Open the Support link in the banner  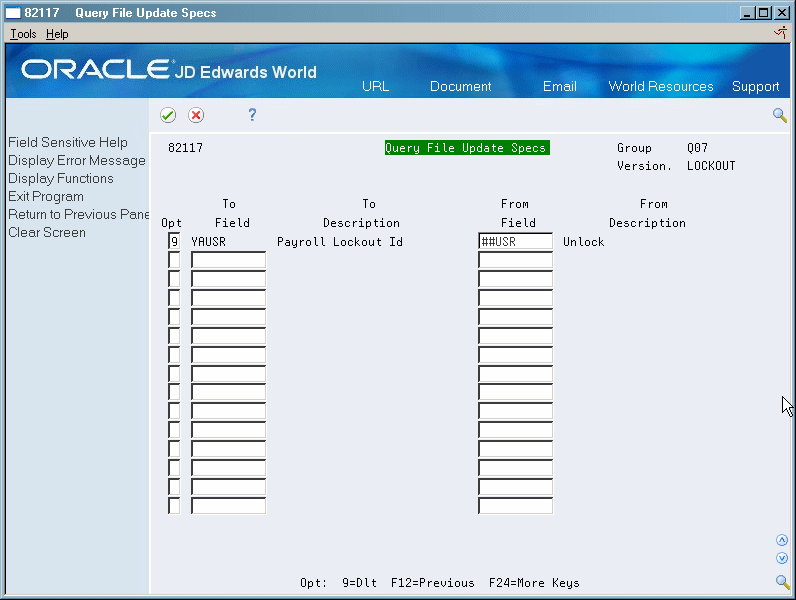pos(755,87)
